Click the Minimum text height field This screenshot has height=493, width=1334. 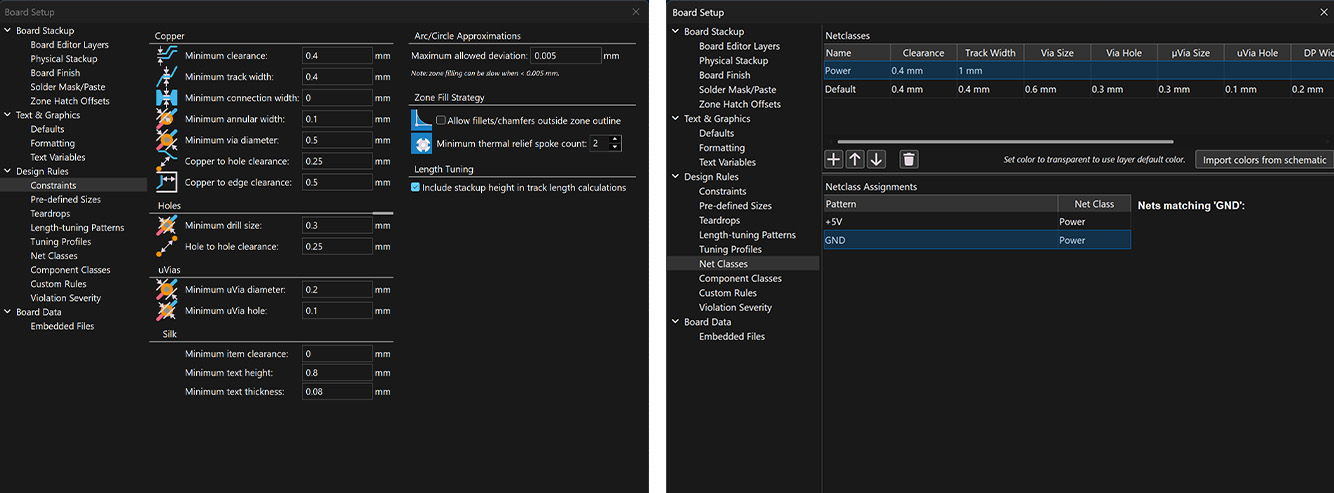point(337,373)
